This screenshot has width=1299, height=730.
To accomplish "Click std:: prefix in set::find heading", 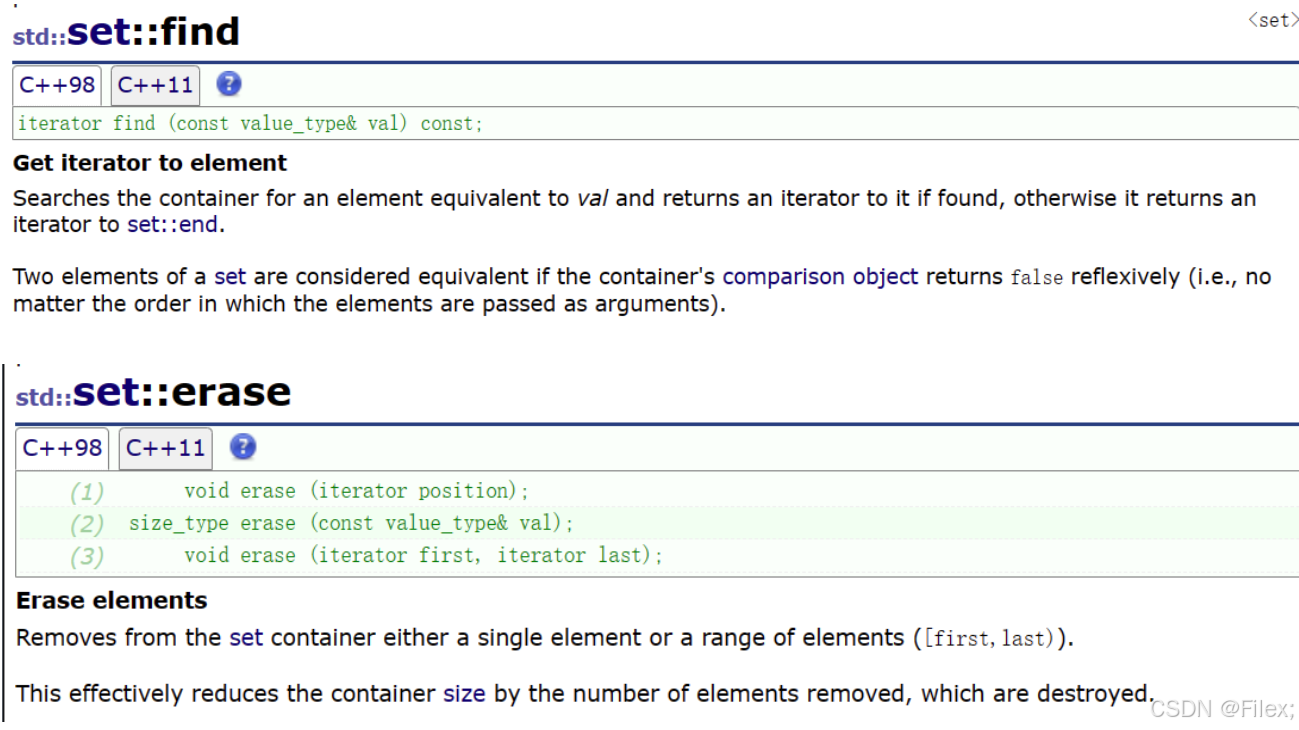I will [x=39, y=38].
